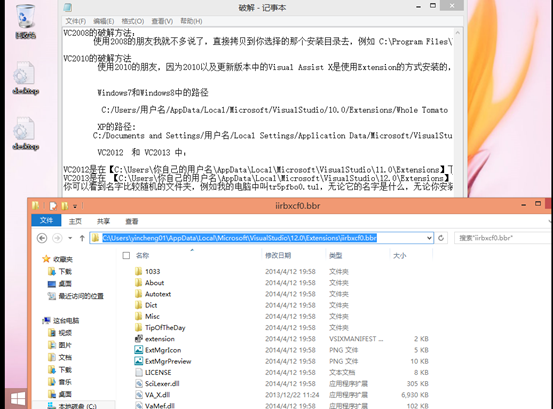The height and width of the screenshot is (409, 553).
Task: Click the address bar path field
Action: click(261, 238)
